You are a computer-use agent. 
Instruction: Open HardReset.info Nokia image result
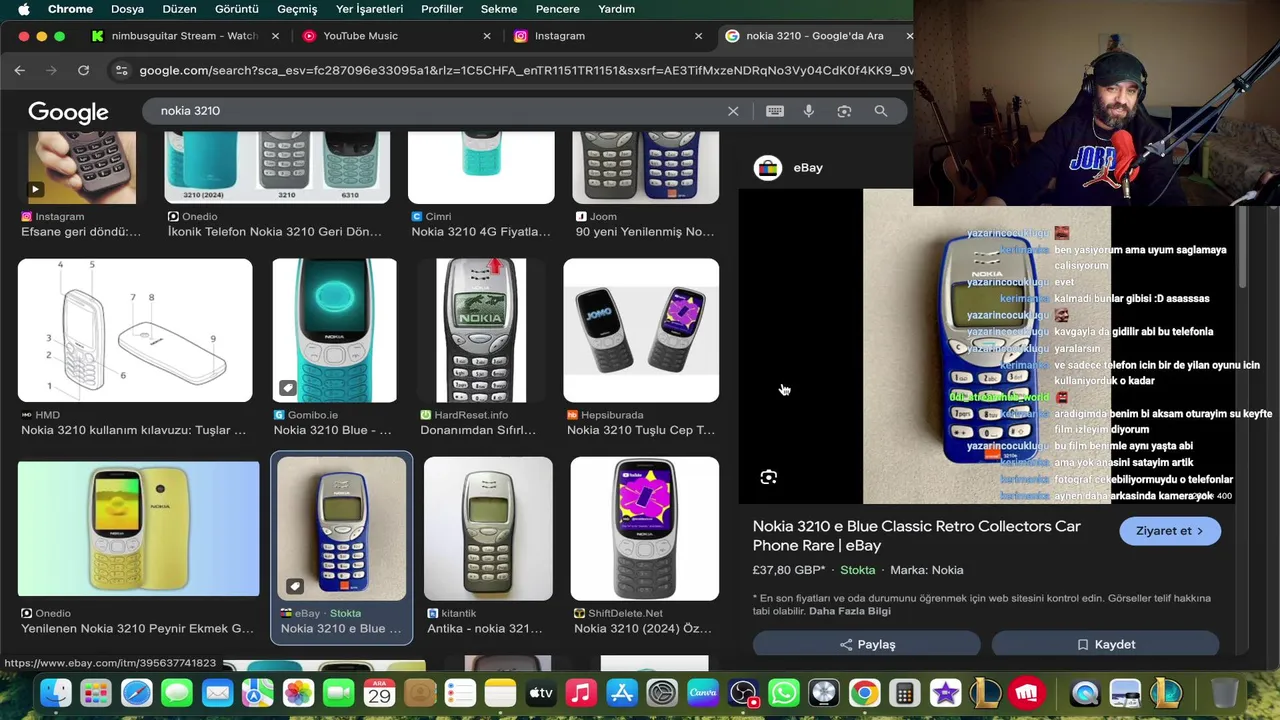[x=481, y=330]
